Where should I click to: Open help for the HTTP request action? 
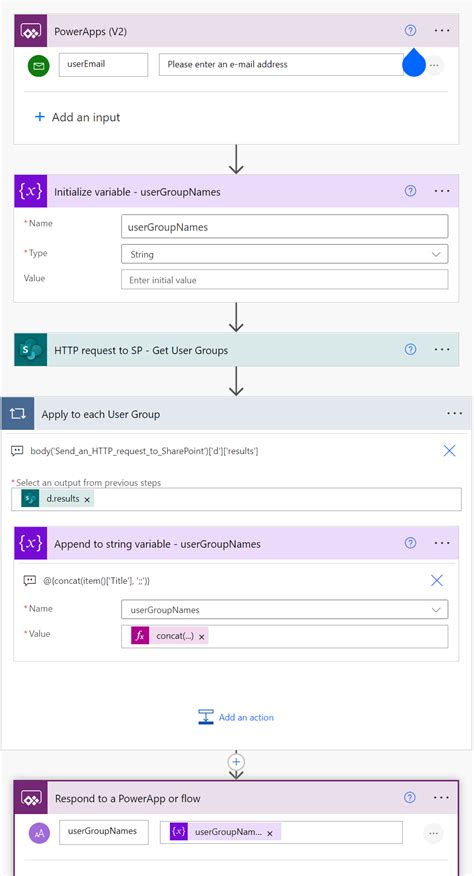(410, 350)
